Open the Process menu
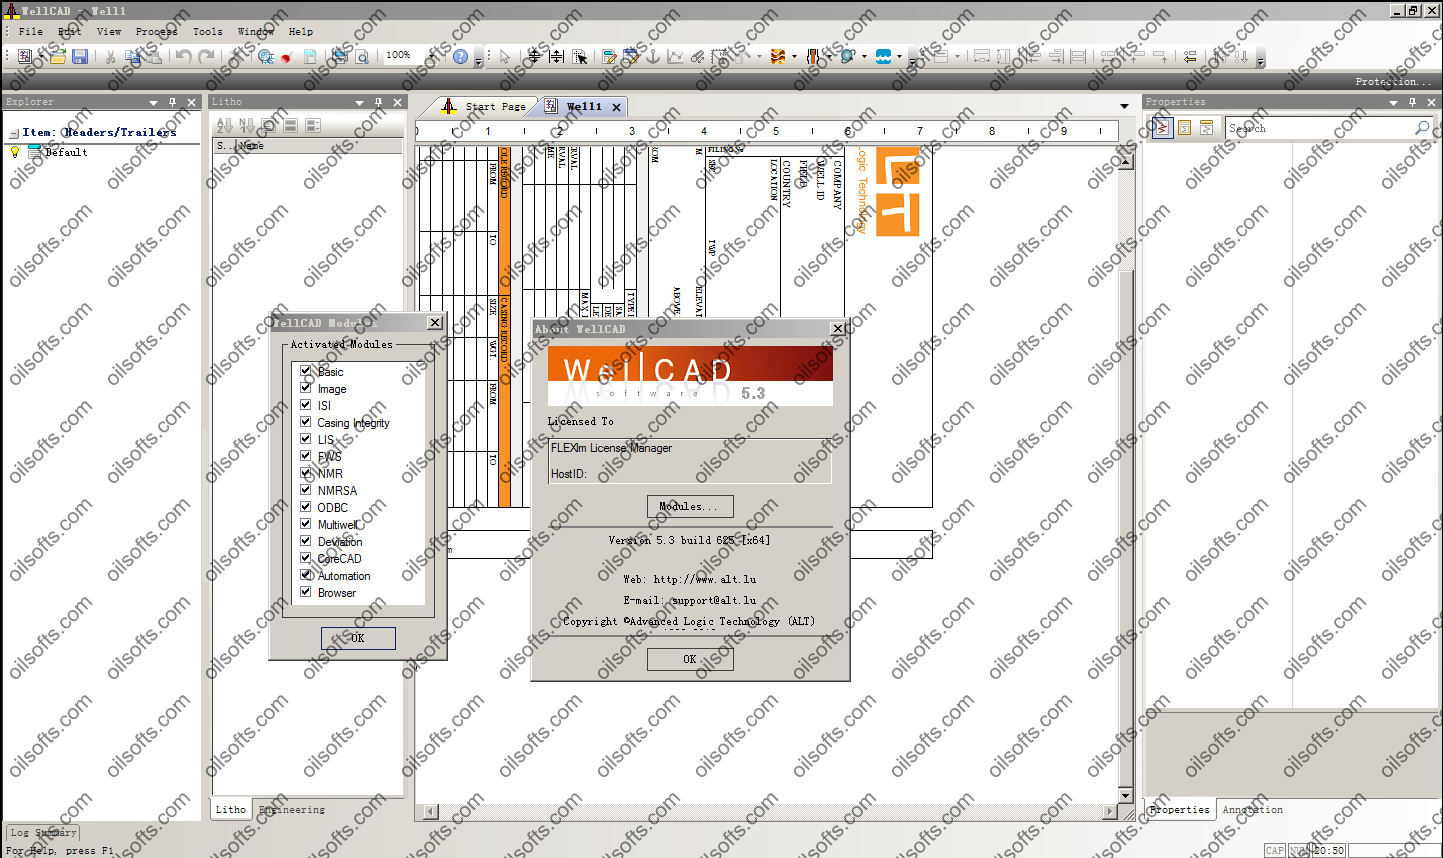1443x858 pixels. [x=156, y=31]
